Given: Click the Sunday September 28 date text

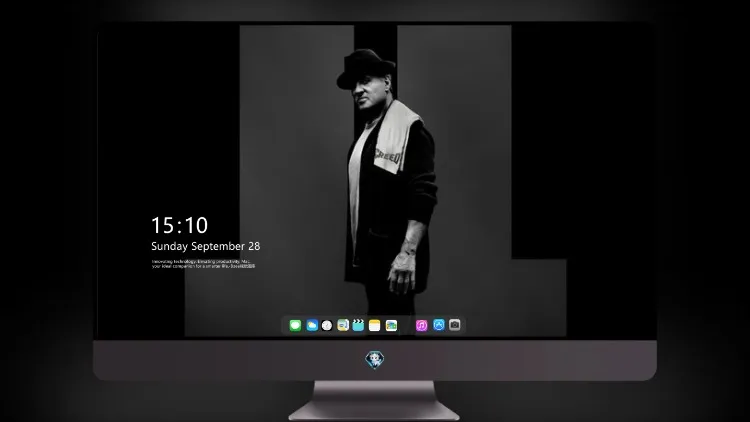Looking at the screenshot, I should pos(206,246).
